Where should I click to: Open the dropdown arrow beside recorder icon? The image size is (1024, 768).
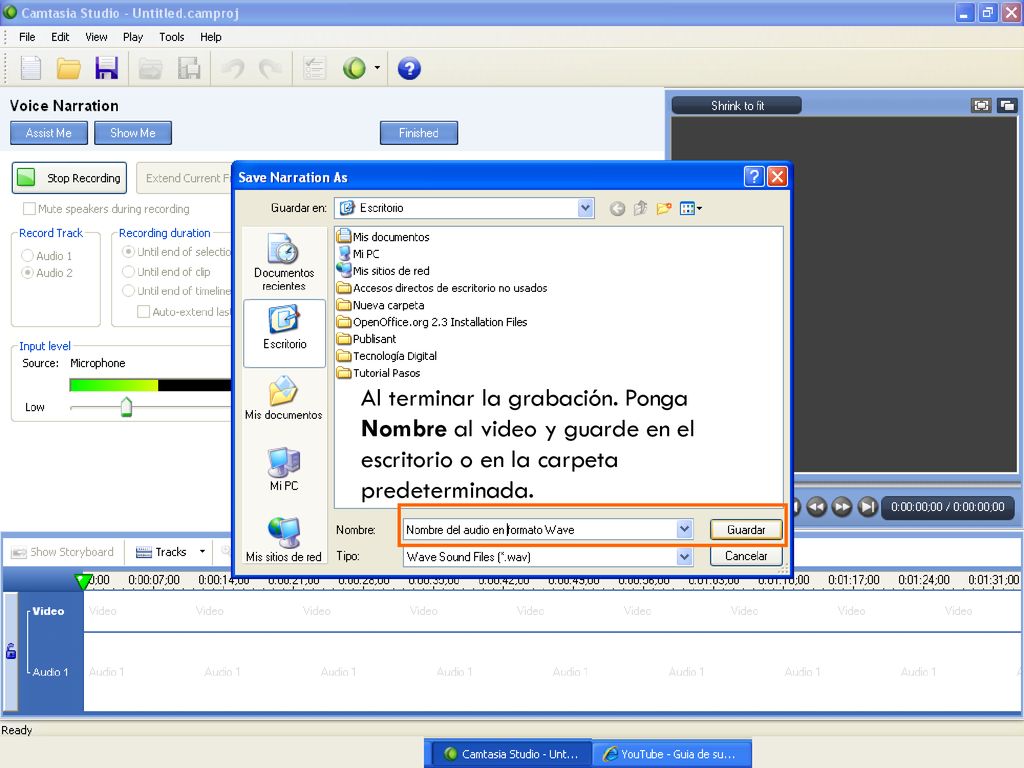click(x=377, y=68)
